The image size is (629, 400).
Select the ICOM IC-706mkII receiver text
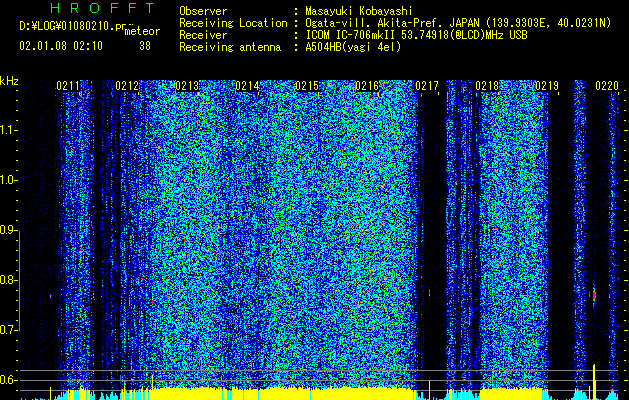[416, 35]
